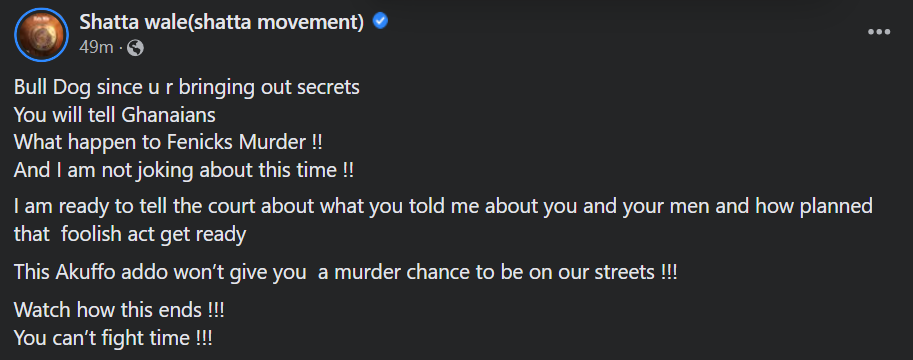Open the post options three-dot menu
The width and height of the screenshot is (913, 360).
coord(879,32)
